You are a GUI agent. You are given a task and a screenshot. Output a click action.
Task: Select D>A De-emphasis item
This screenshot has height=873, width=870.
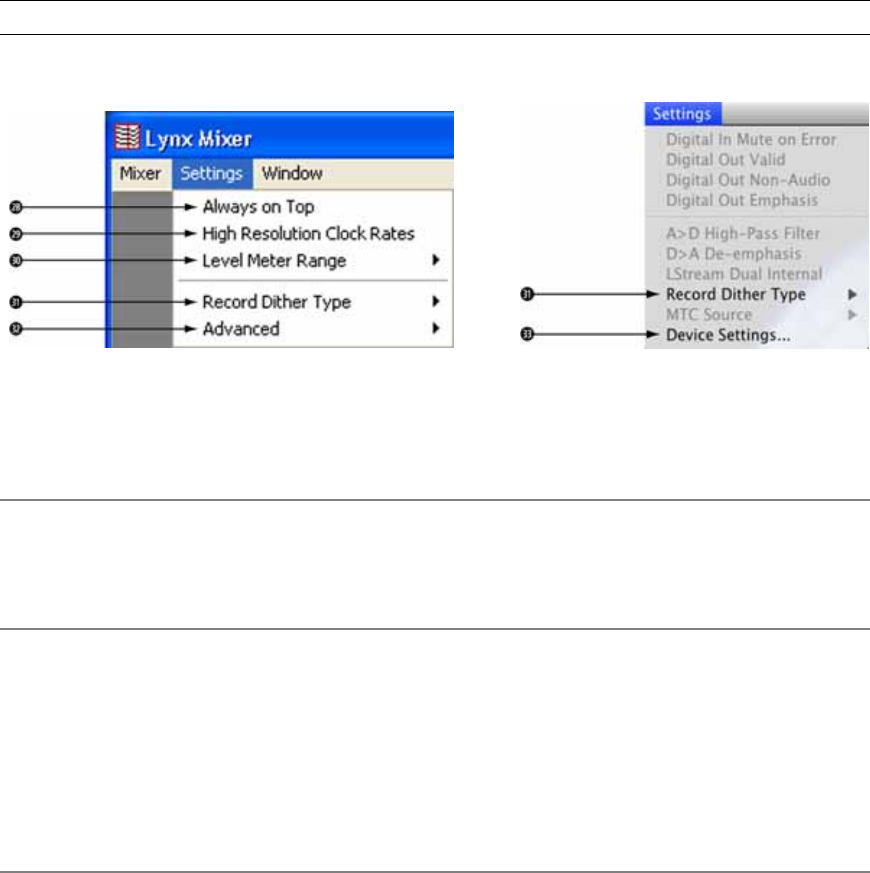[734, 253]
